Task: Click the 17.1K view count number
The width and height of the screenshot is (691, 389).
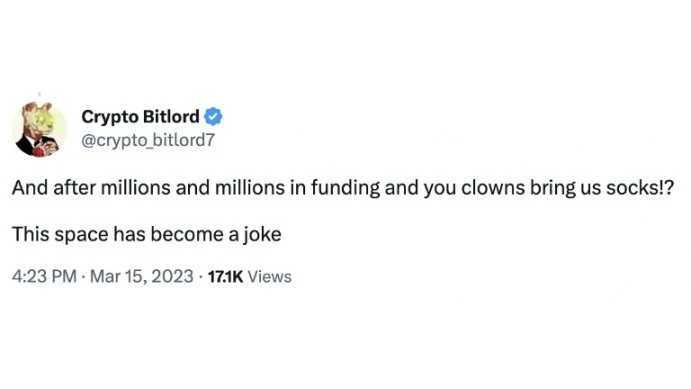Action: tap(225, 277)
